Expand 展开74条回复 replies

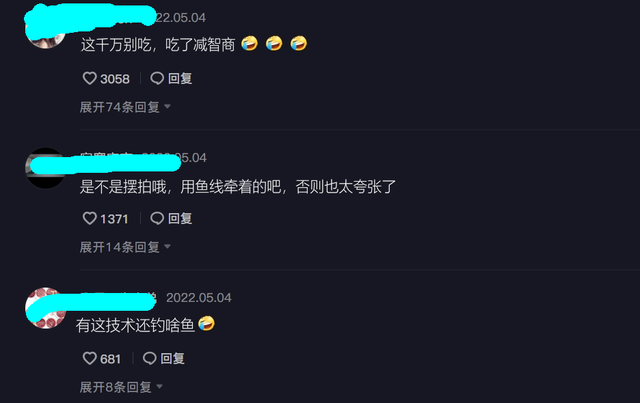pyautogui.click(x=125, y=107)
